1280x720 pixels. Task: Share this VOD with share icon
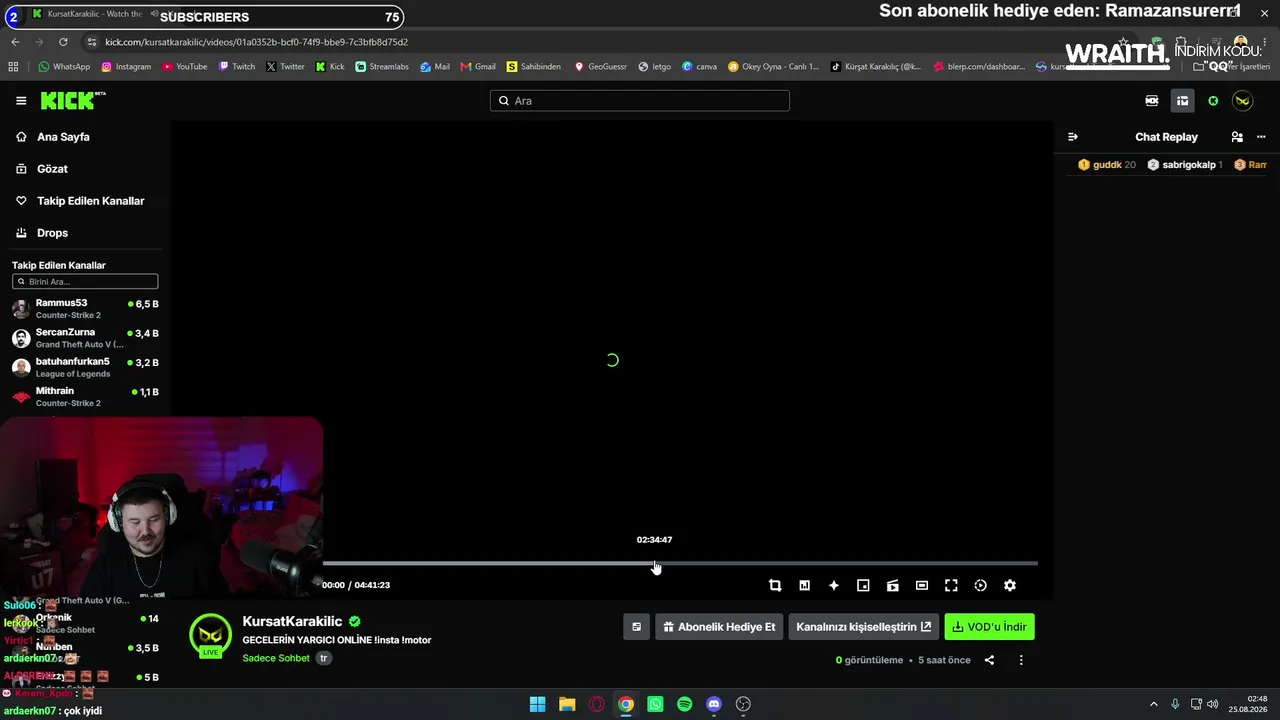click(989, 660)
